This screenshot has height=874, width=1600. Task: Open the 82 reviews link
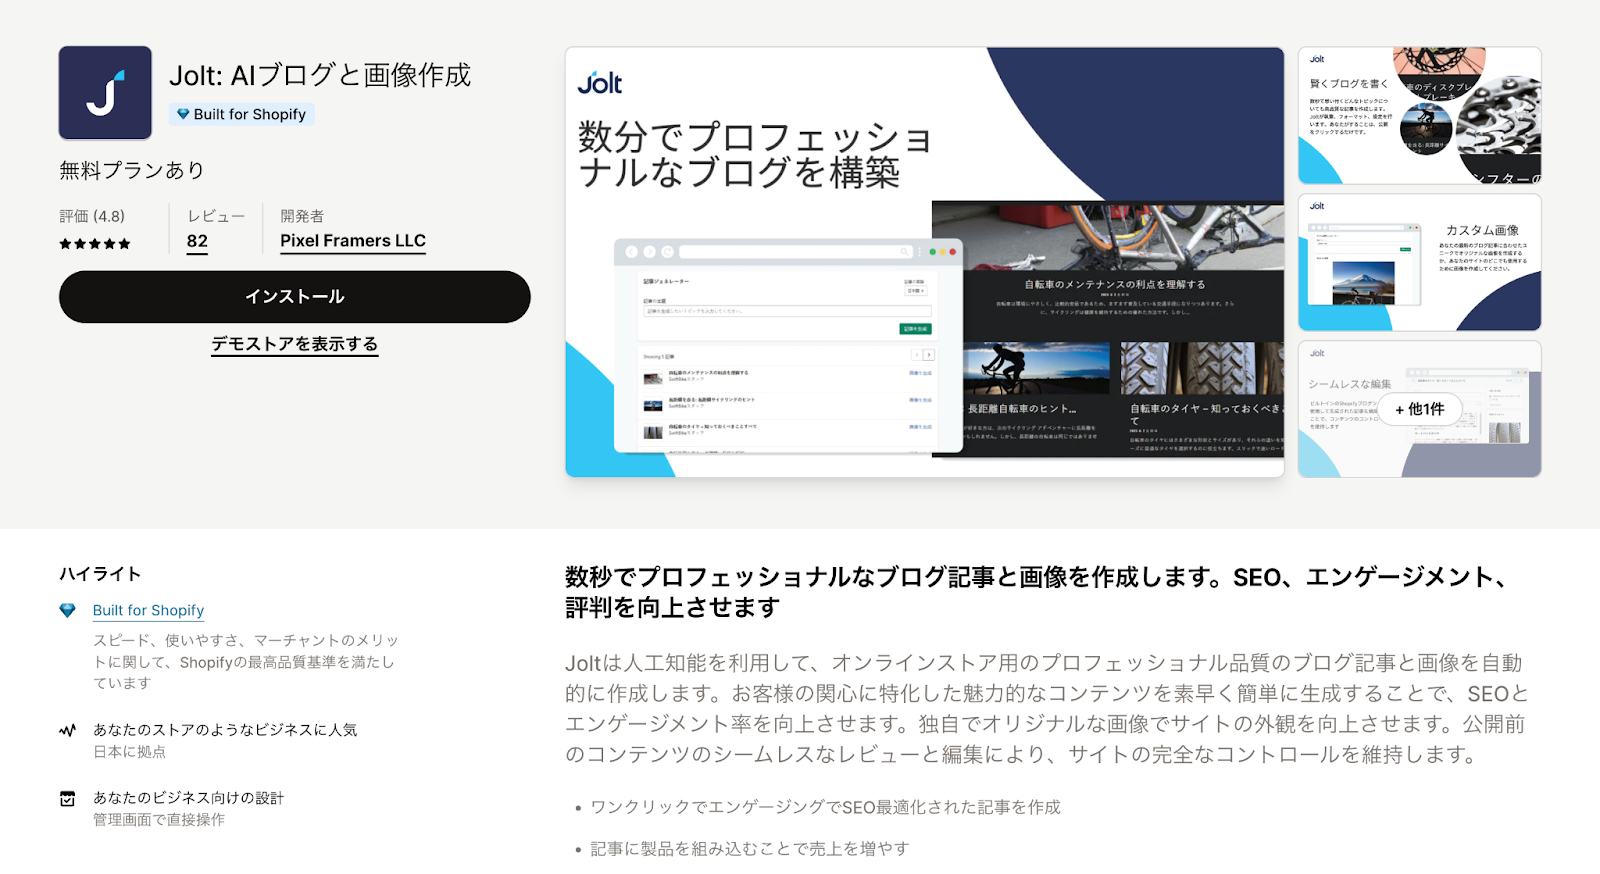pos(197,241)
